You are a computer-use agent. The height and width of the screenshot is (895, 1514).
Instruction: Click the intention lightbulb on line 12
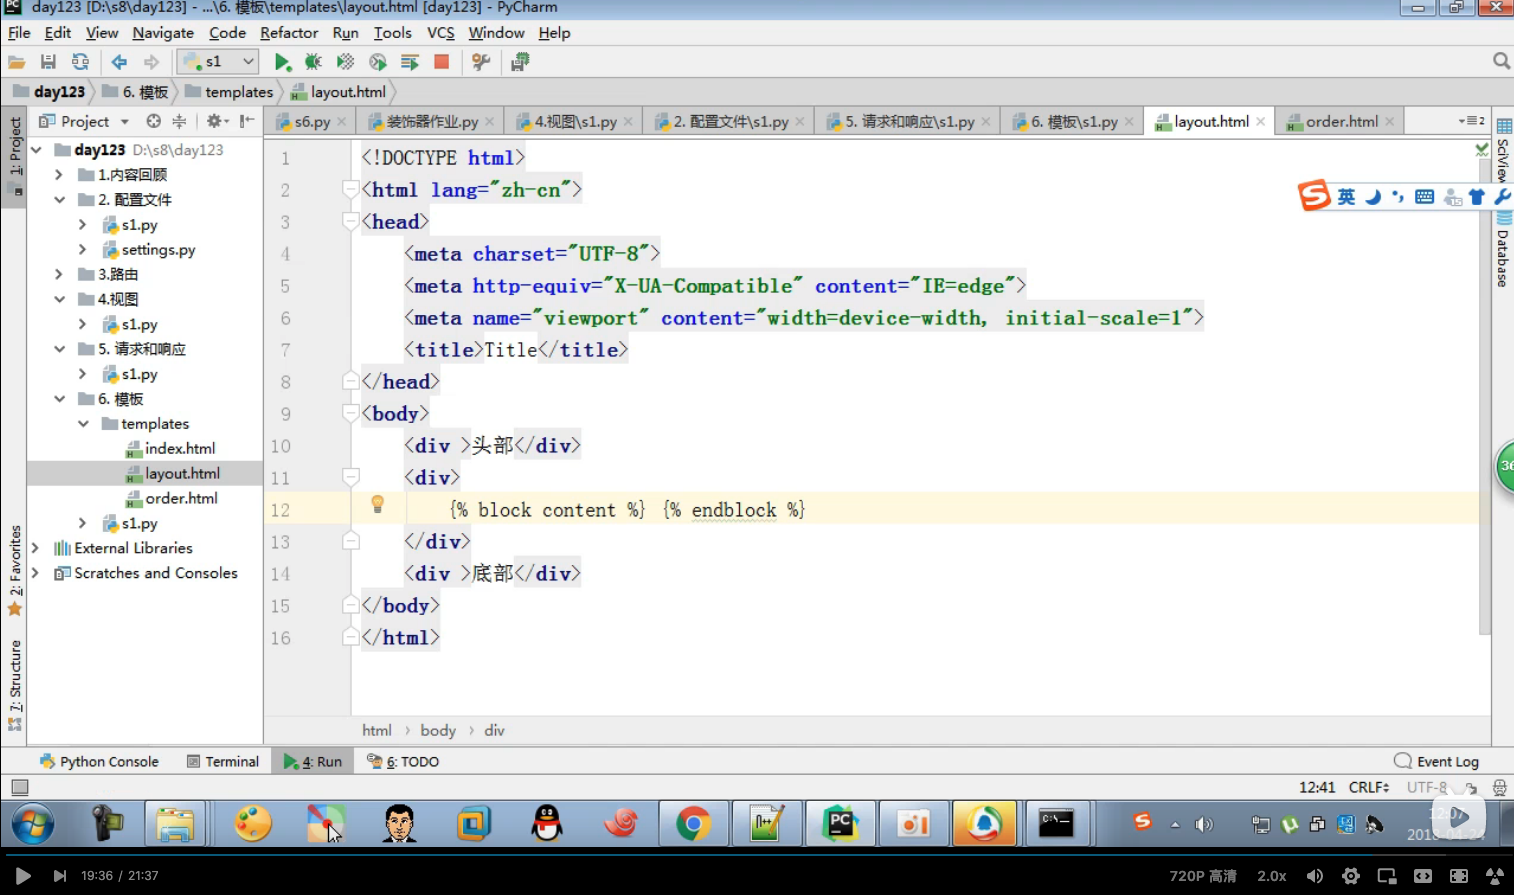pyautogui.click(x=377, y=504)
